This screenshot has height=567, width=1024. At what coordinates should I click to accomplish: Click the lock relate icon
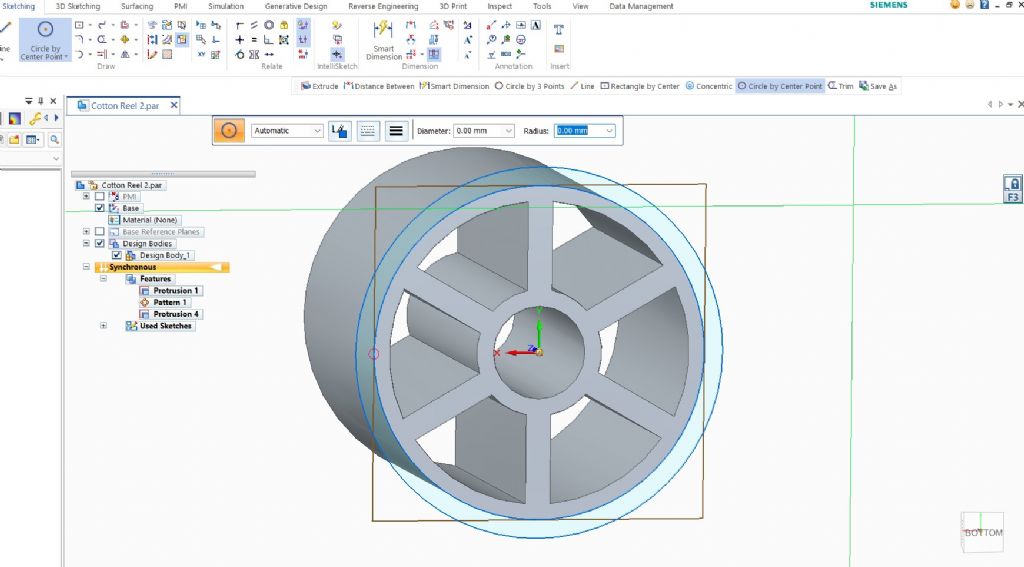[284, 25]
